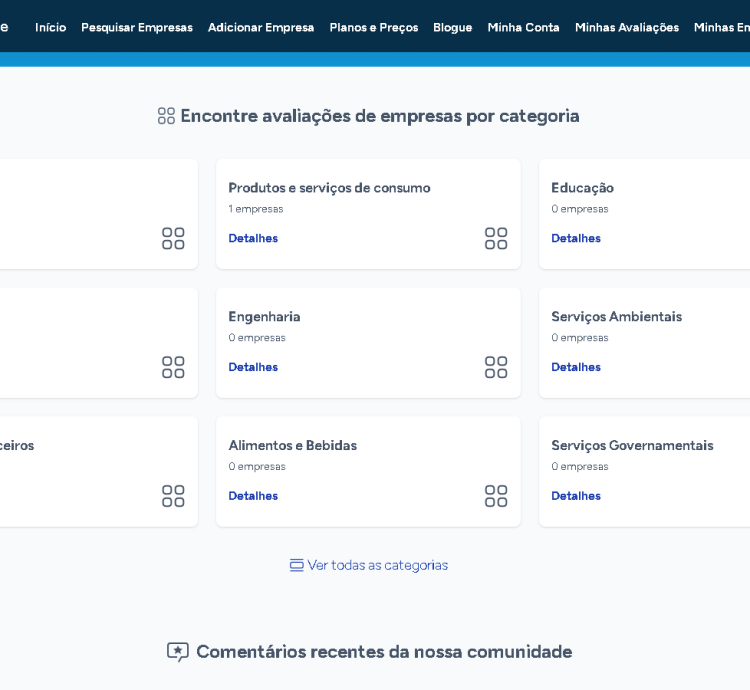Screen dimensions: 750x690
Task: Click Detalhes under the Engenharia category
Action: (253, 367)
